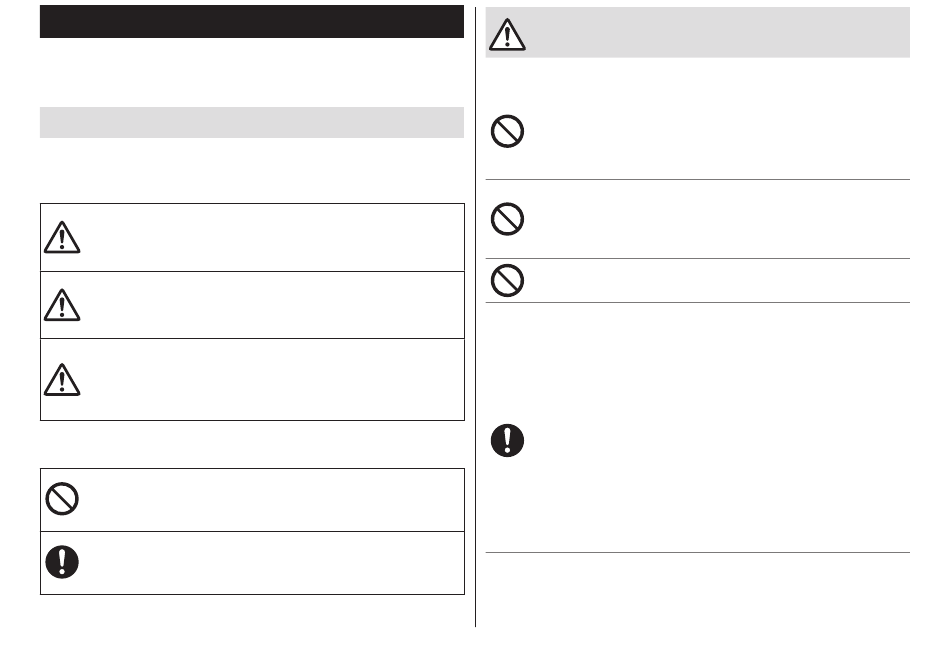Select the warning triangle in the tallest table row
The image size is (950, 656).
tap(62, 379)
